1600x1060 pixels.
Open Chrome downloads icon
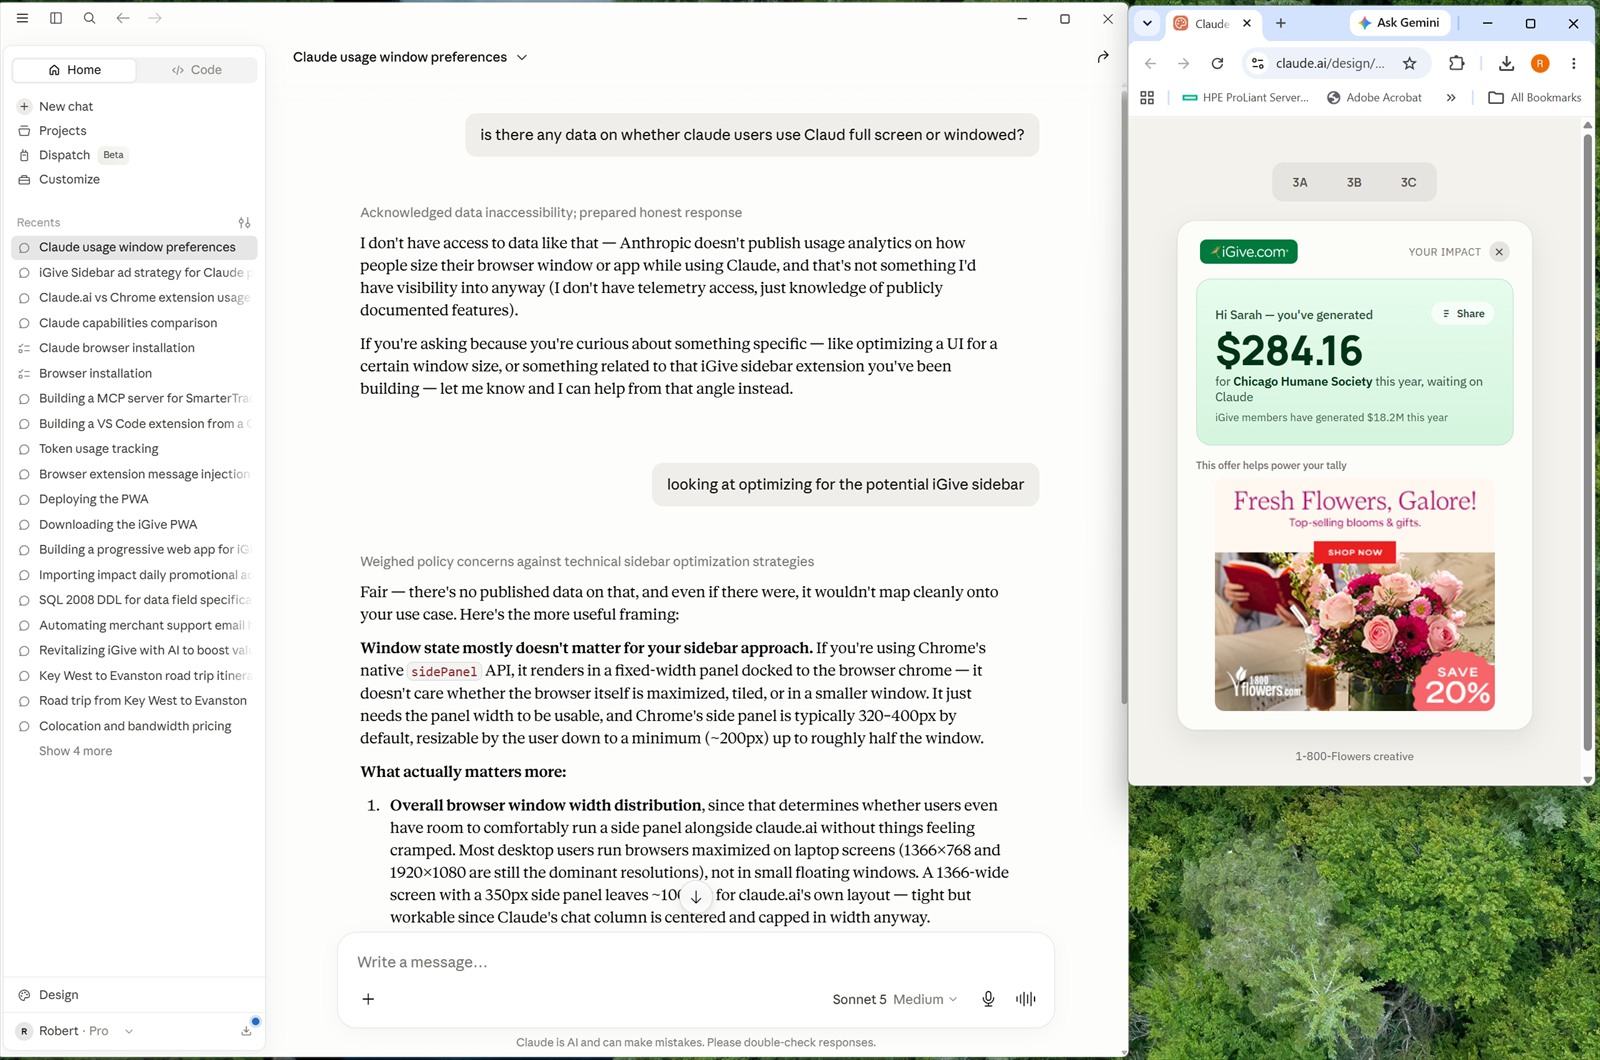(1506, 63)
